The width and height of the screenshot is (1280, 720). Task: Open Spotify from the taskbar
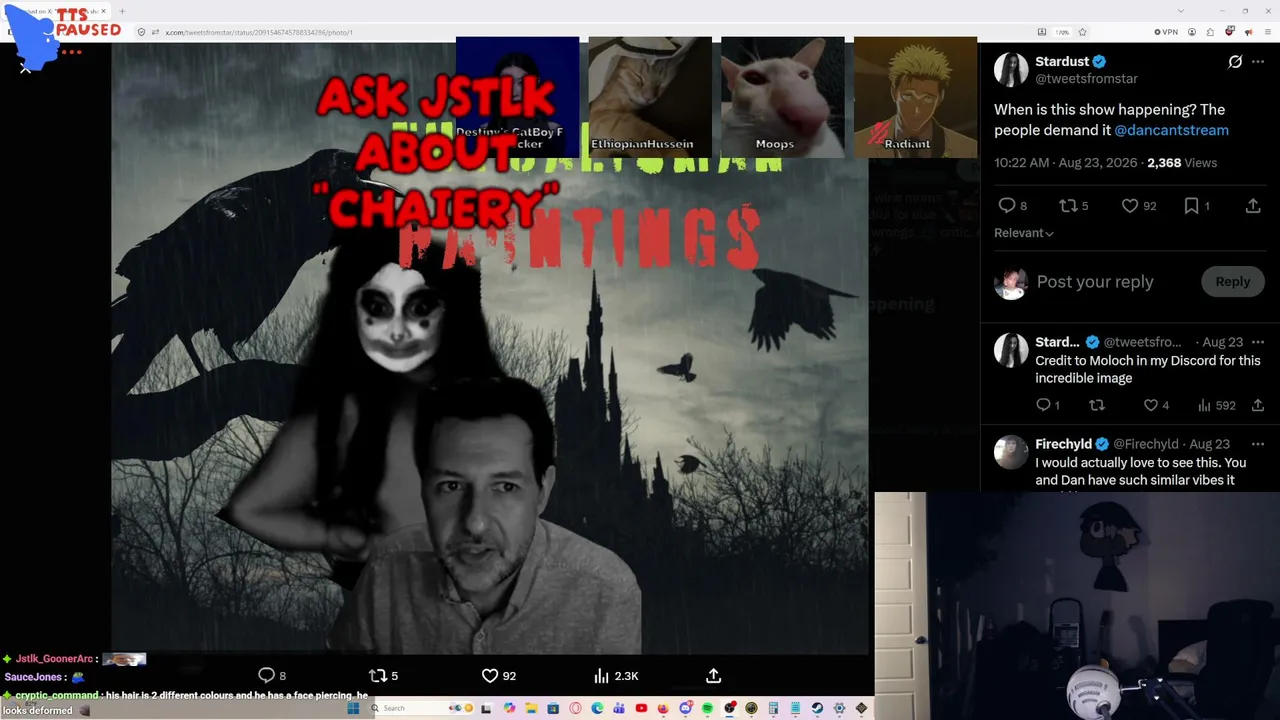pyautogui.click(x=707, y=708)
